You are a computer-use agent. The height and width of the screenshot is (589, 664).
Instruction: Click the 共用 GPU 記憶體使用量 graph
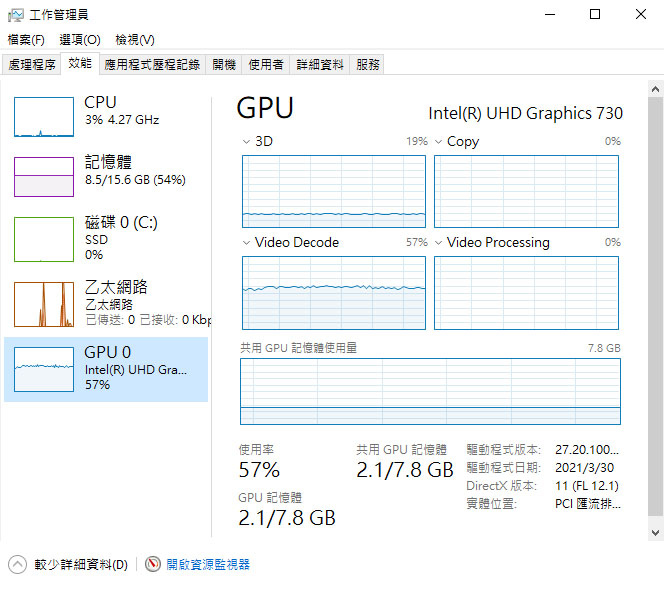[430, 391]
